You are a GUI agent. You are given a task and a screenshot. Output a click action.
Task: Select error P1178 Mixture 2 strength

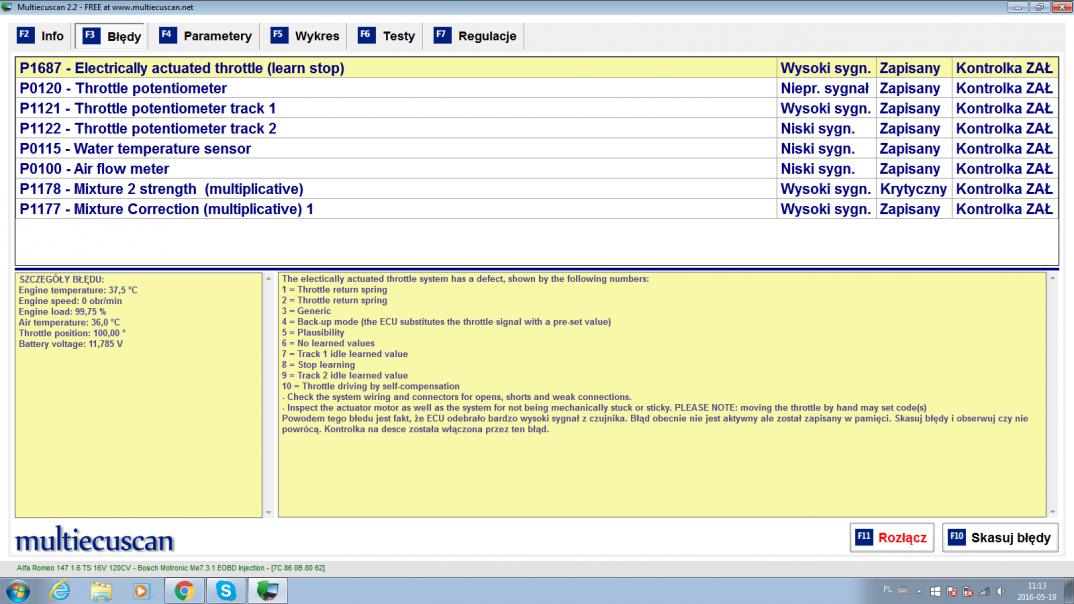pos(536,189)
